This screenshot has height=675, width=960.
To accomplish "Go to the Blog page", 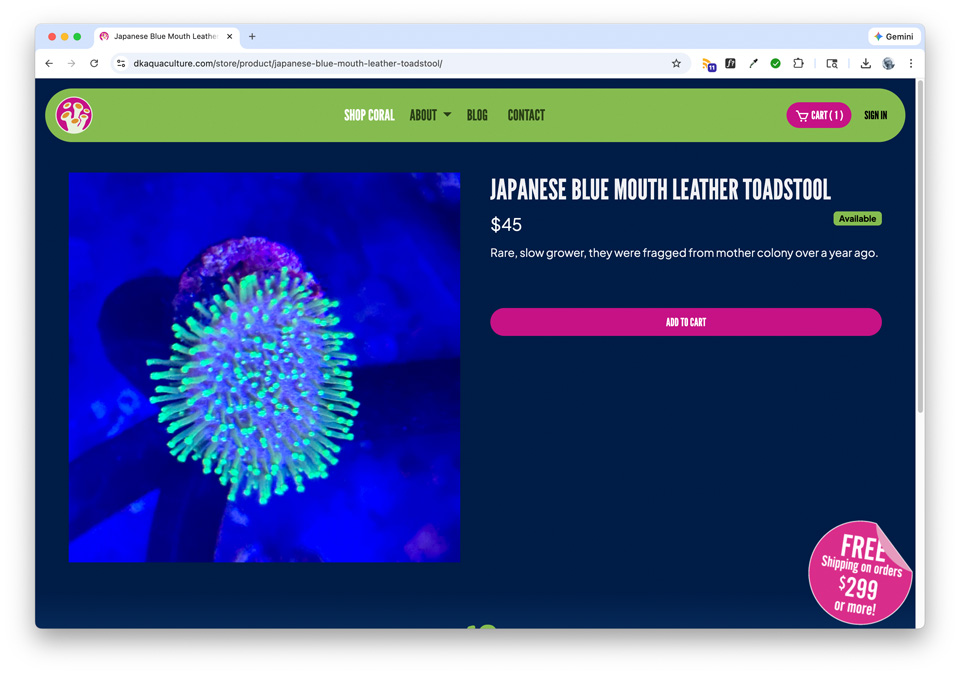I will pyautogui.click(x=477, y=115).
